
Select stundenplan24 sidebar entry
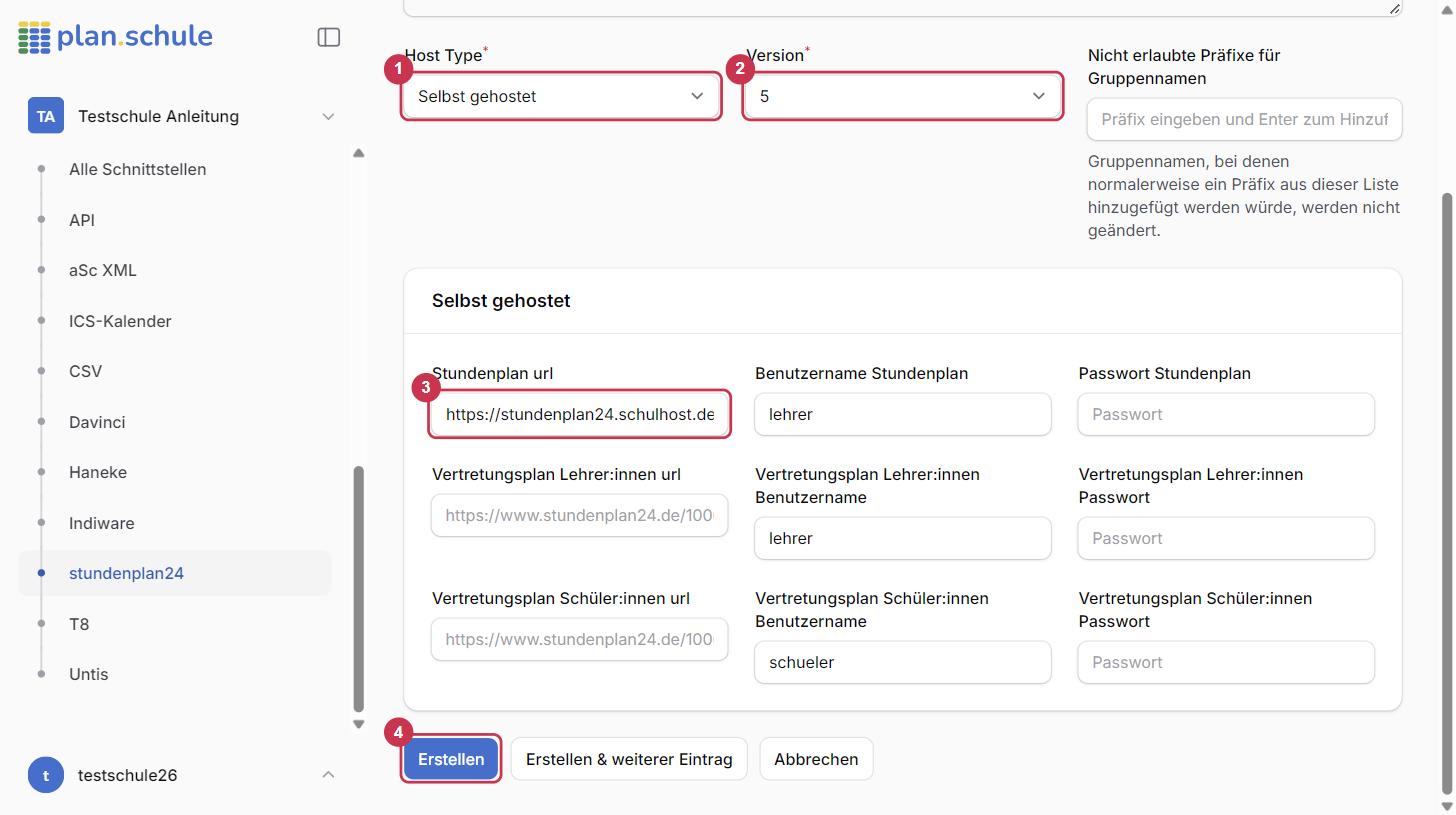[x=175, y=573]
